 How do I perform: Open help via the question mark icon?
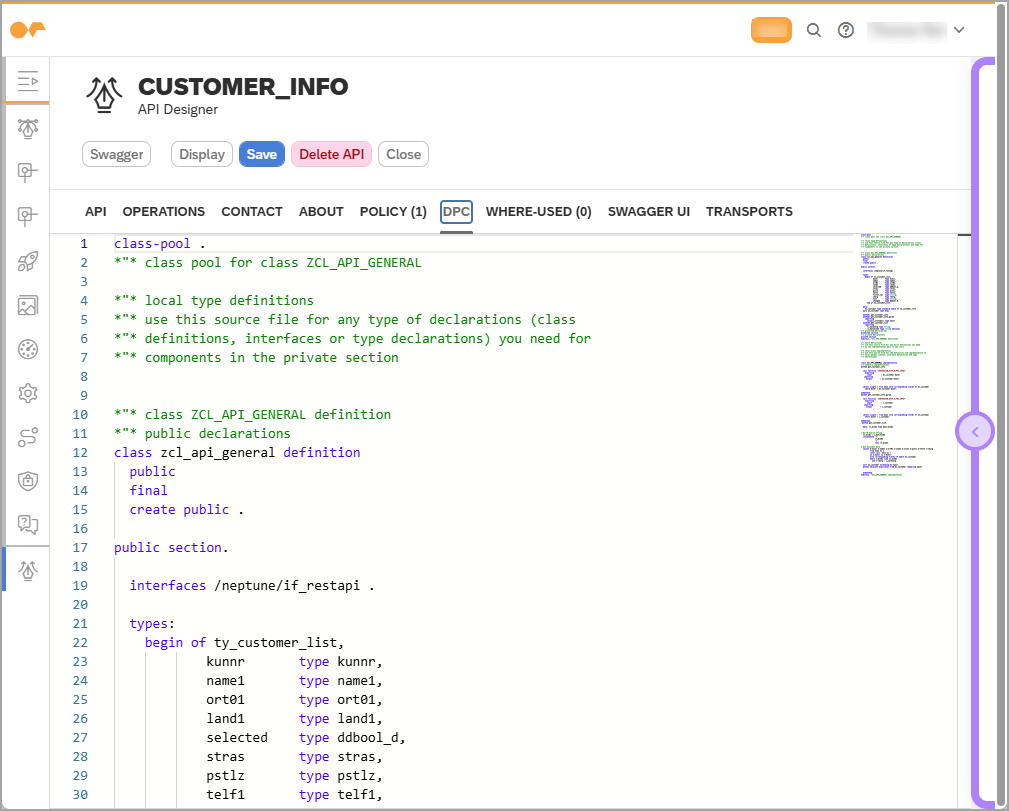coord(845,30)
